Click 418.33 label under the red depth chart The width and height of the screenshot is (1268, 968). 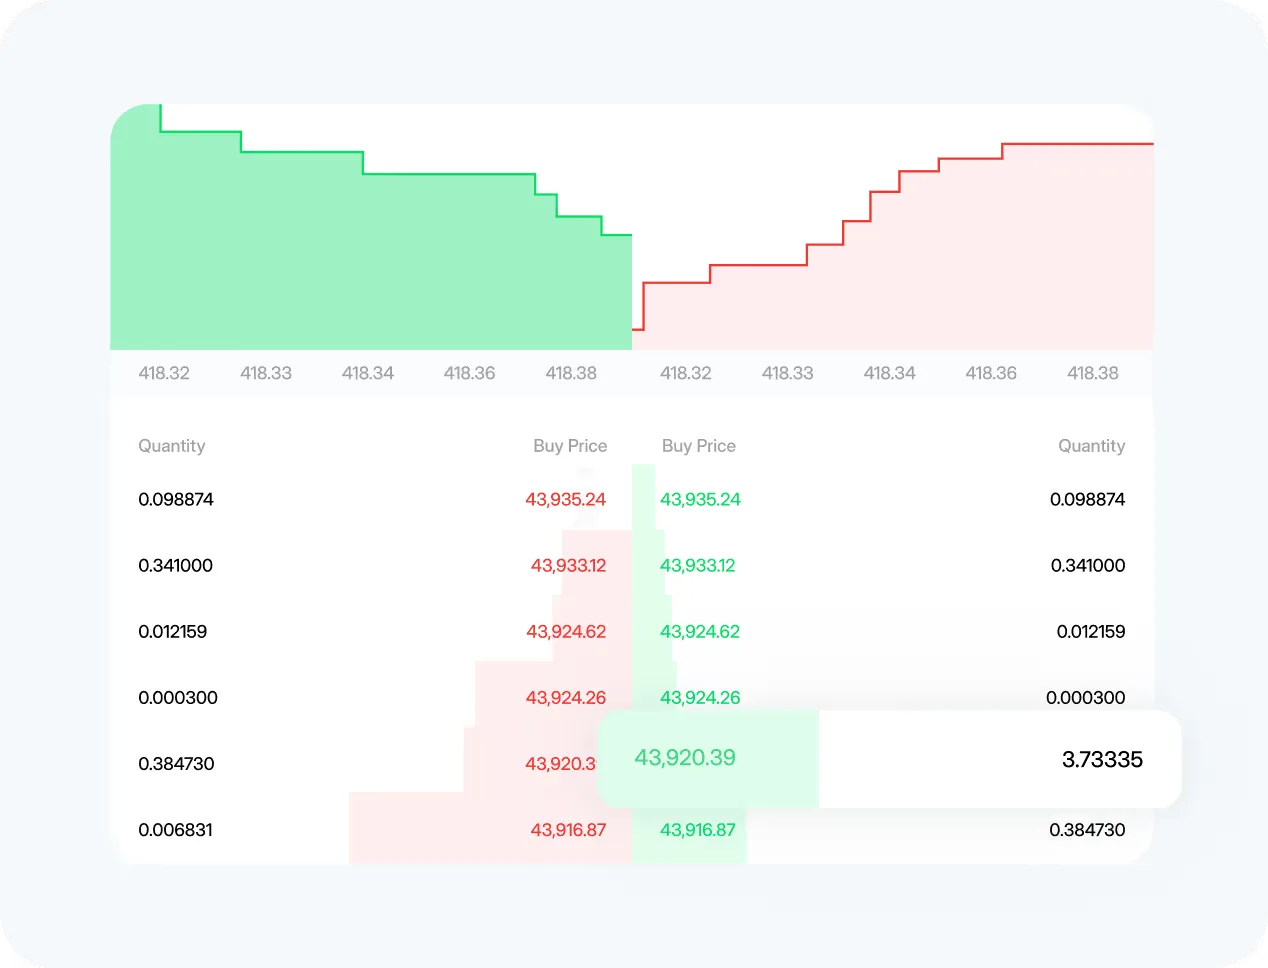point(788,373)
